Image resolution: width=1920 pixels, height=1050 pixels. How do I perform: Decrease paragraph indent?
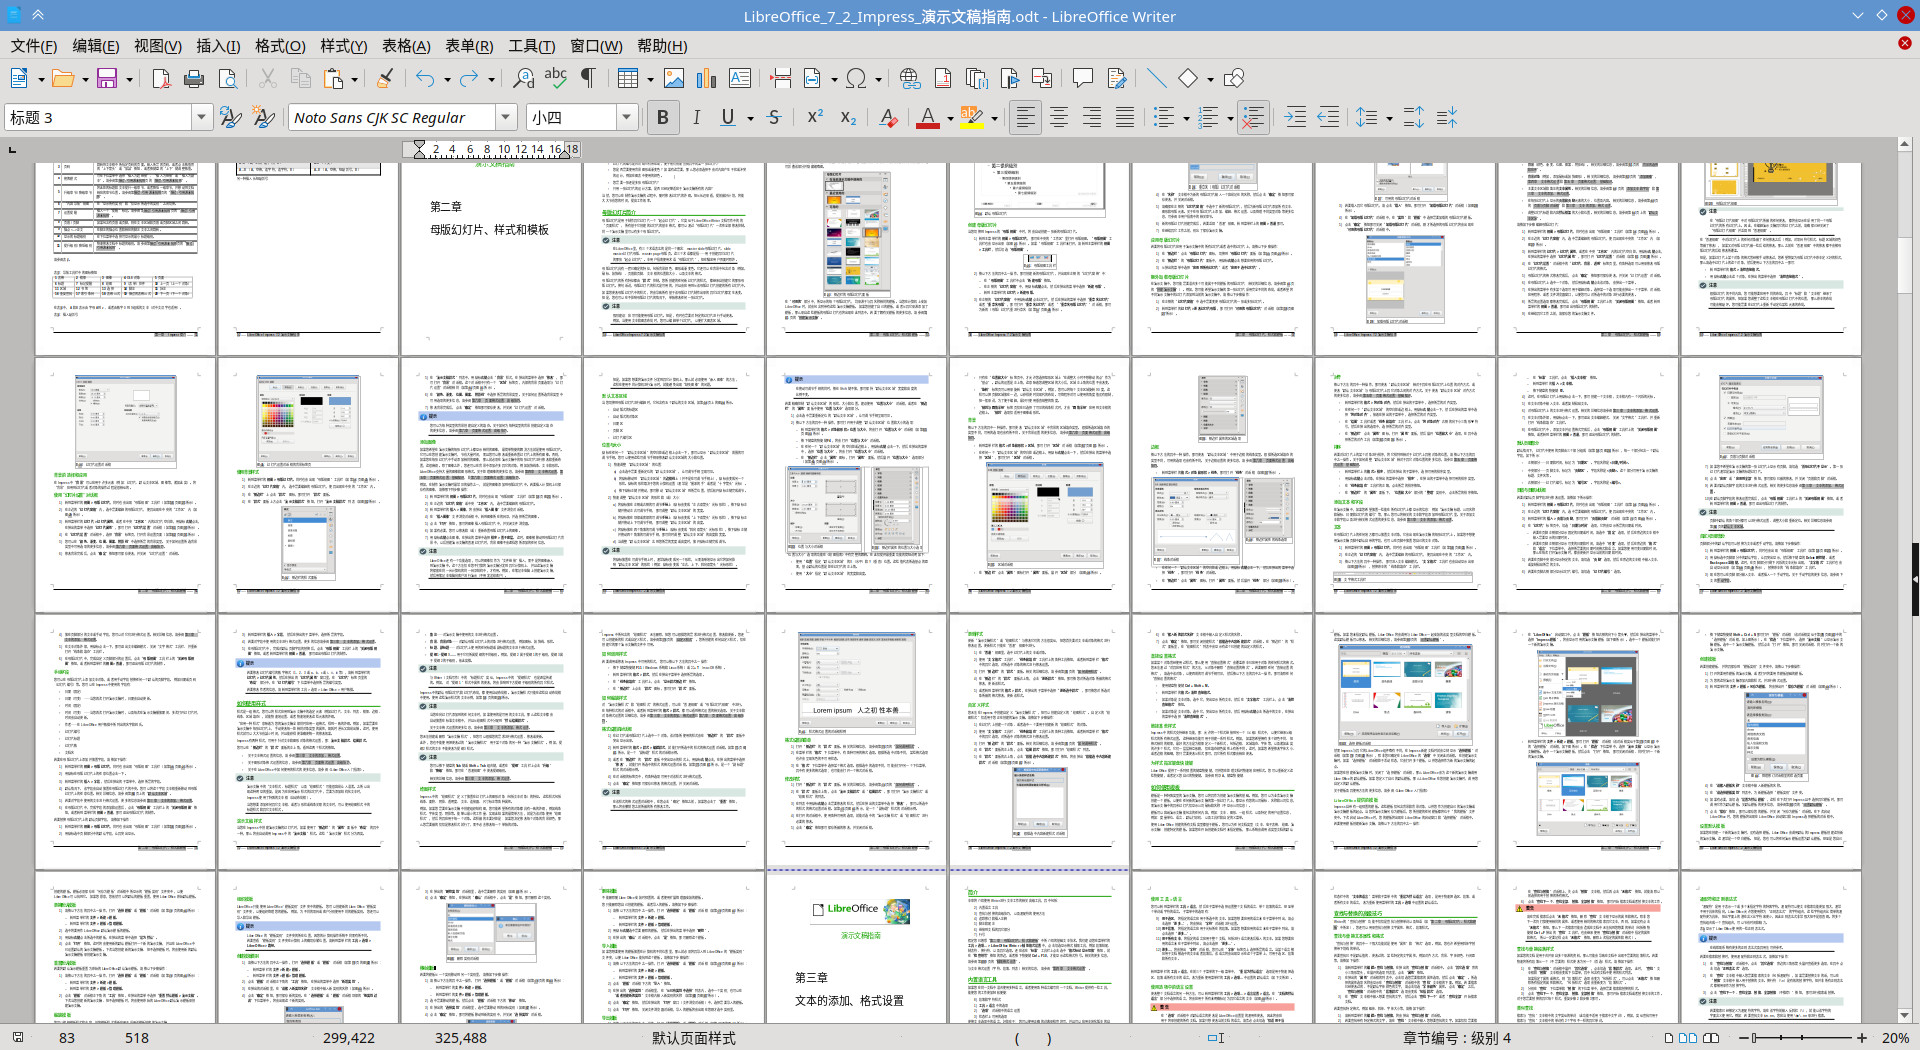(x=1328, y=117)
